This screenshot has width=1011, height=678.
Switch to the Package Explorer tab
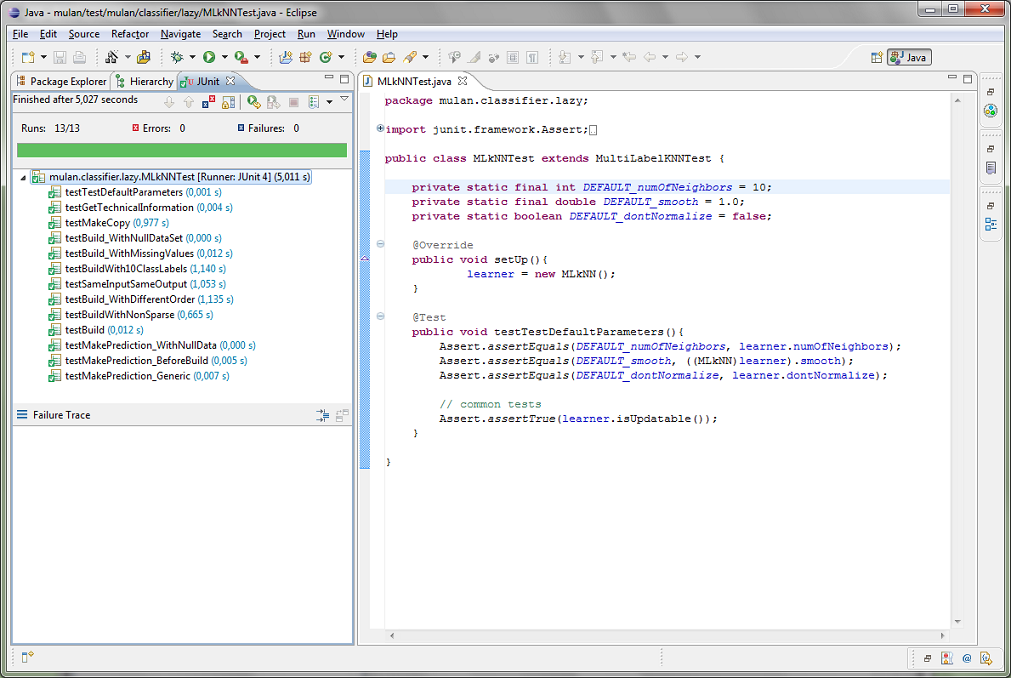60,81
